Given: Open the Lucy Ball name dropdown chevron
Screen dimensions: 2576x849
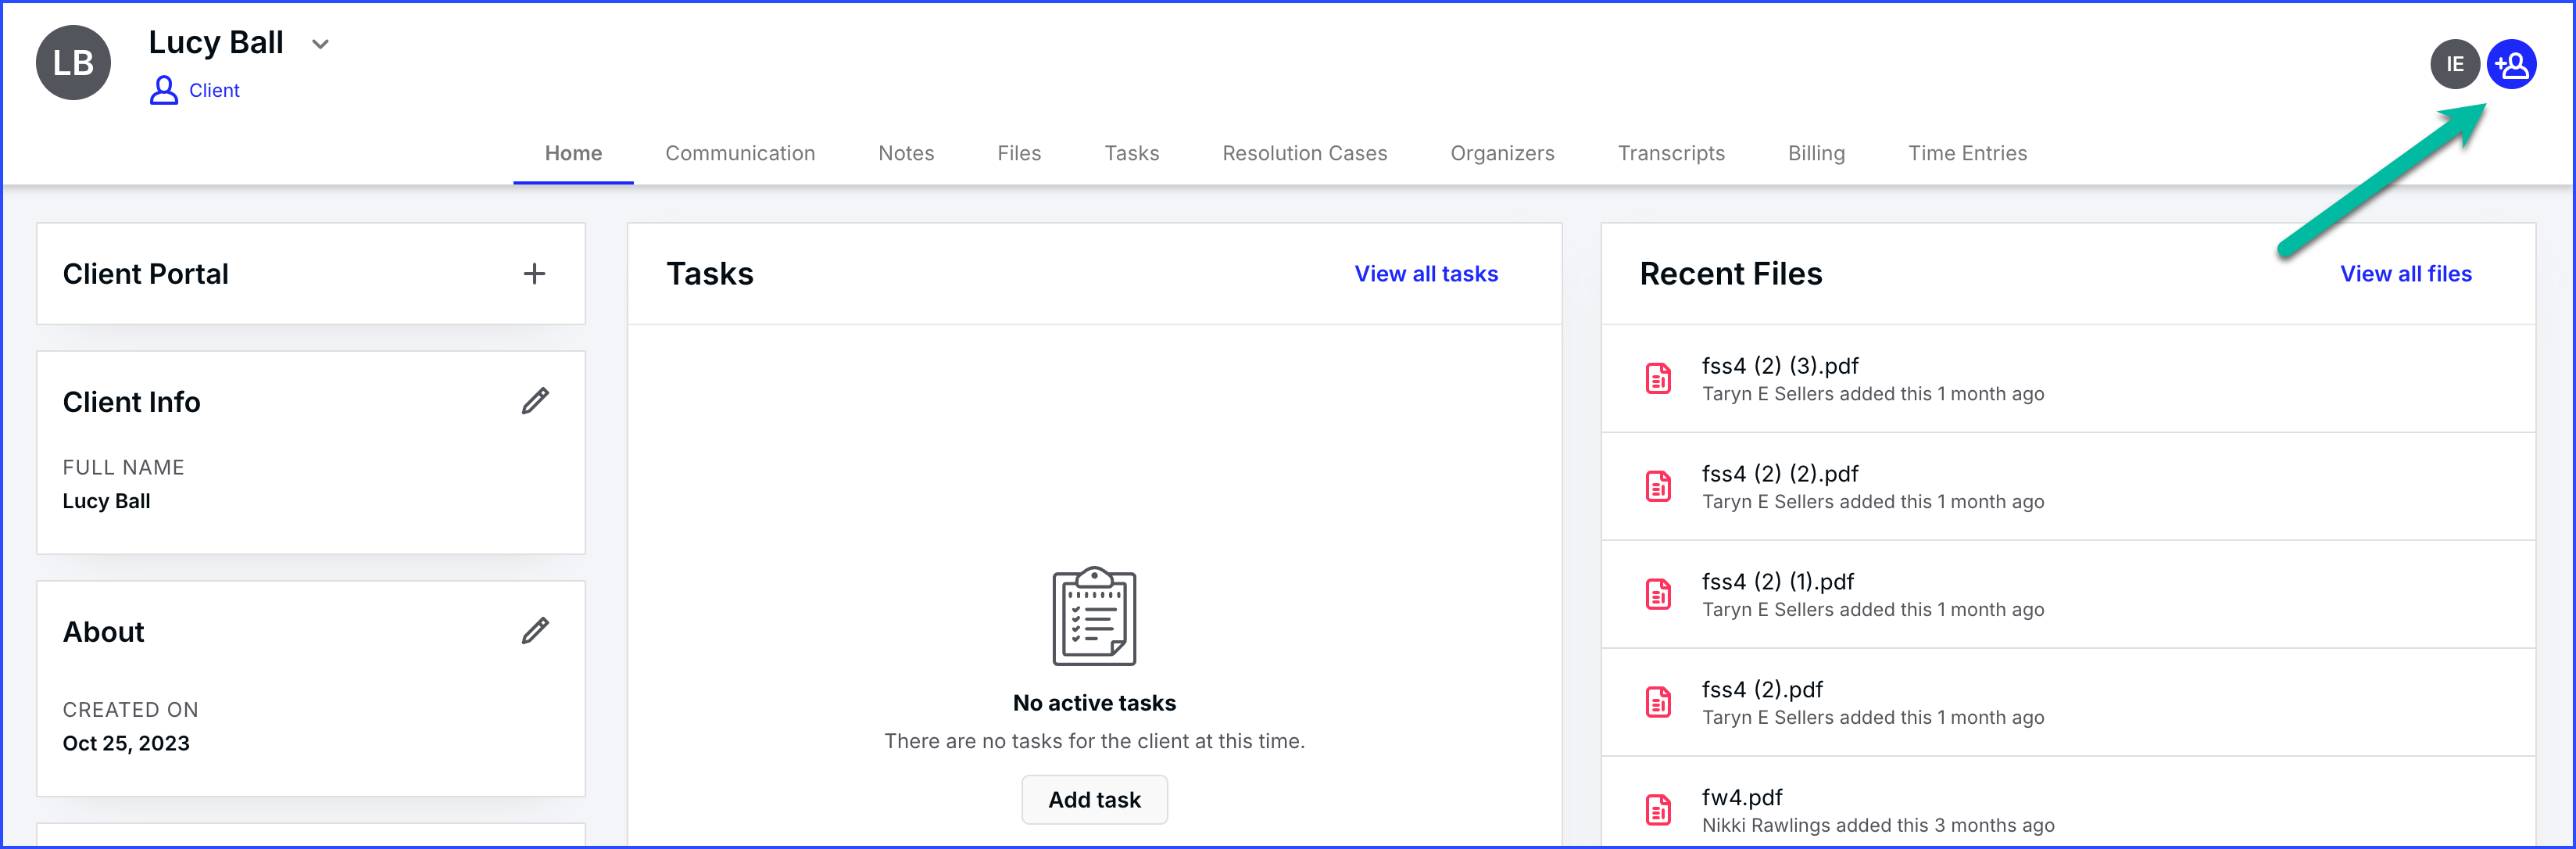Looking at the screenshot, I should 320,44.
